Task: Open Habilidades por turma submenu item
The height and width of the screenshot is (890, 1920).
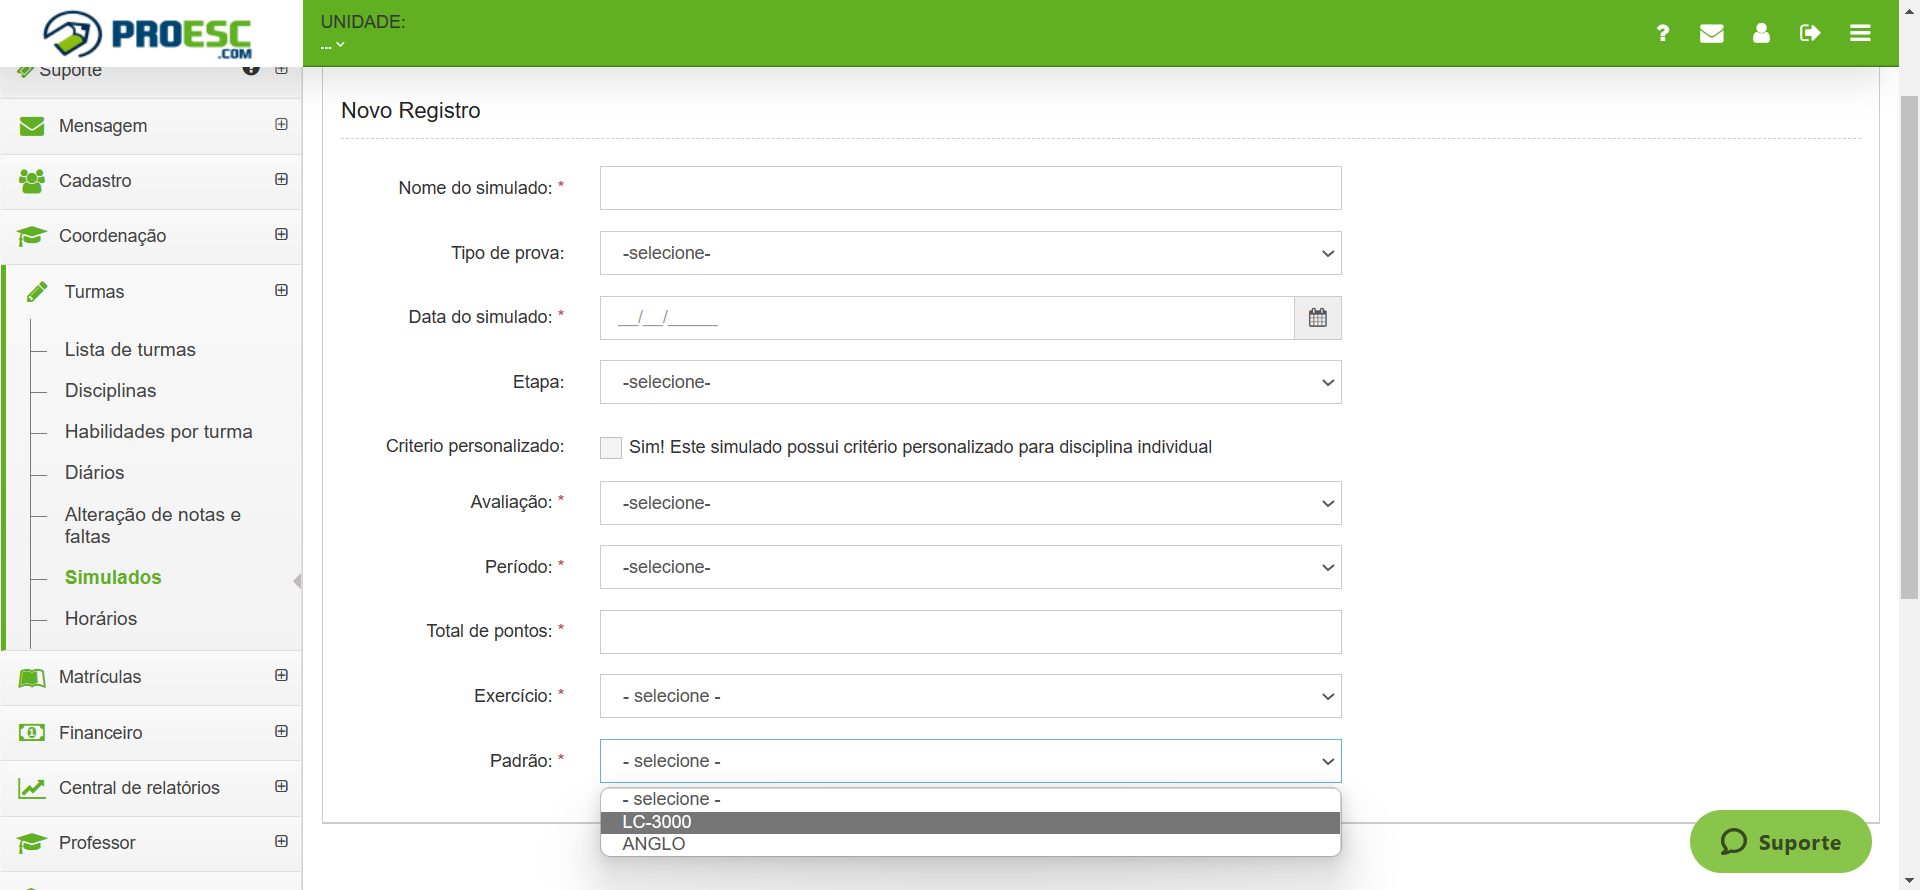Action: click(x=159, y=432)
